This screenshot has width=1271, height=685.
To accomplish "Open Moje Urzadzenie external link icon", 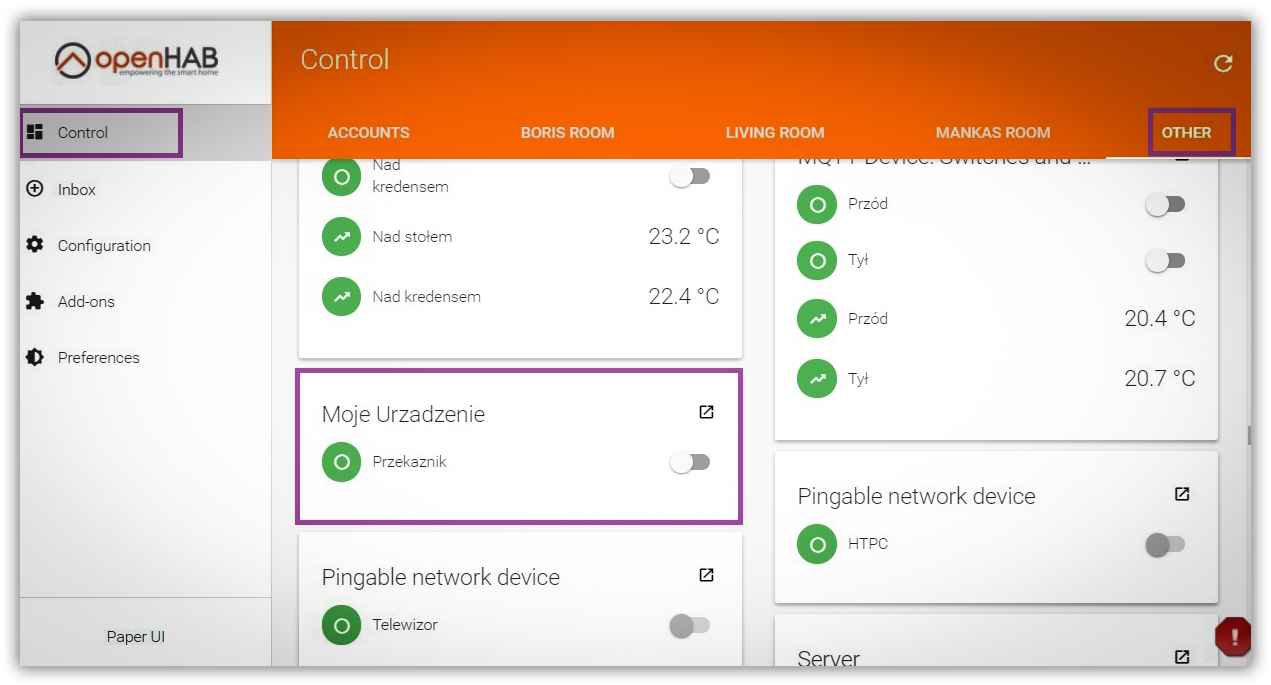I will click(706, 412).
